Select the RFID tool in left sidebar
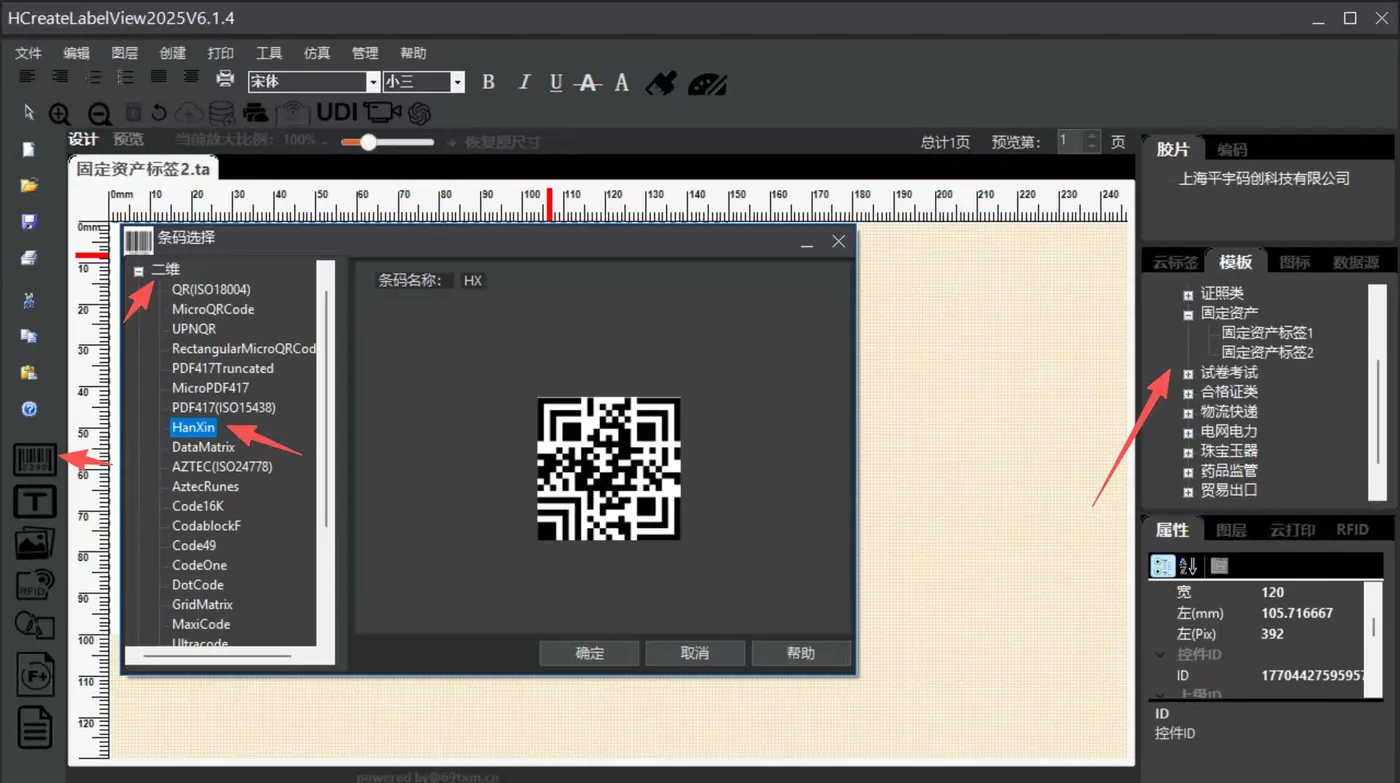The height and width of the screenshot is (783, 1400). (x=34, y=584)
